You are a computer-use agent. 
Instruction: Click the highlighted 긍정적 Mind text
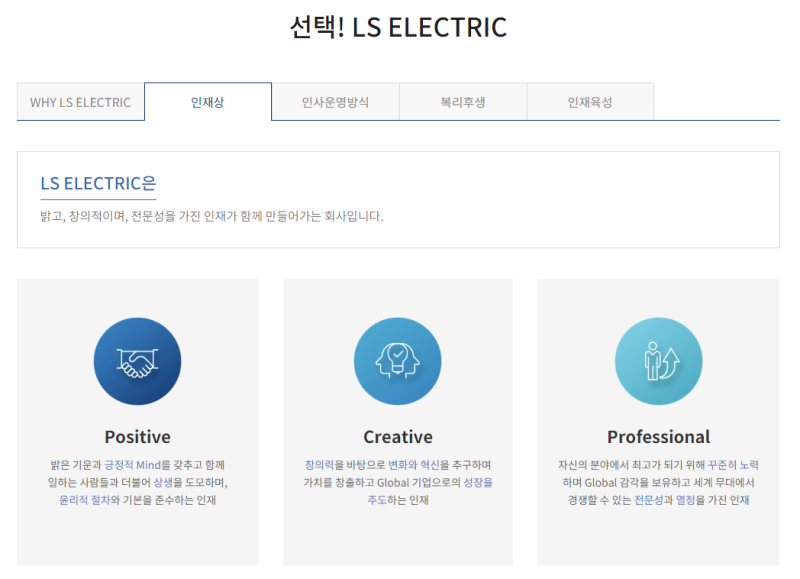click(x=133, y=465)
